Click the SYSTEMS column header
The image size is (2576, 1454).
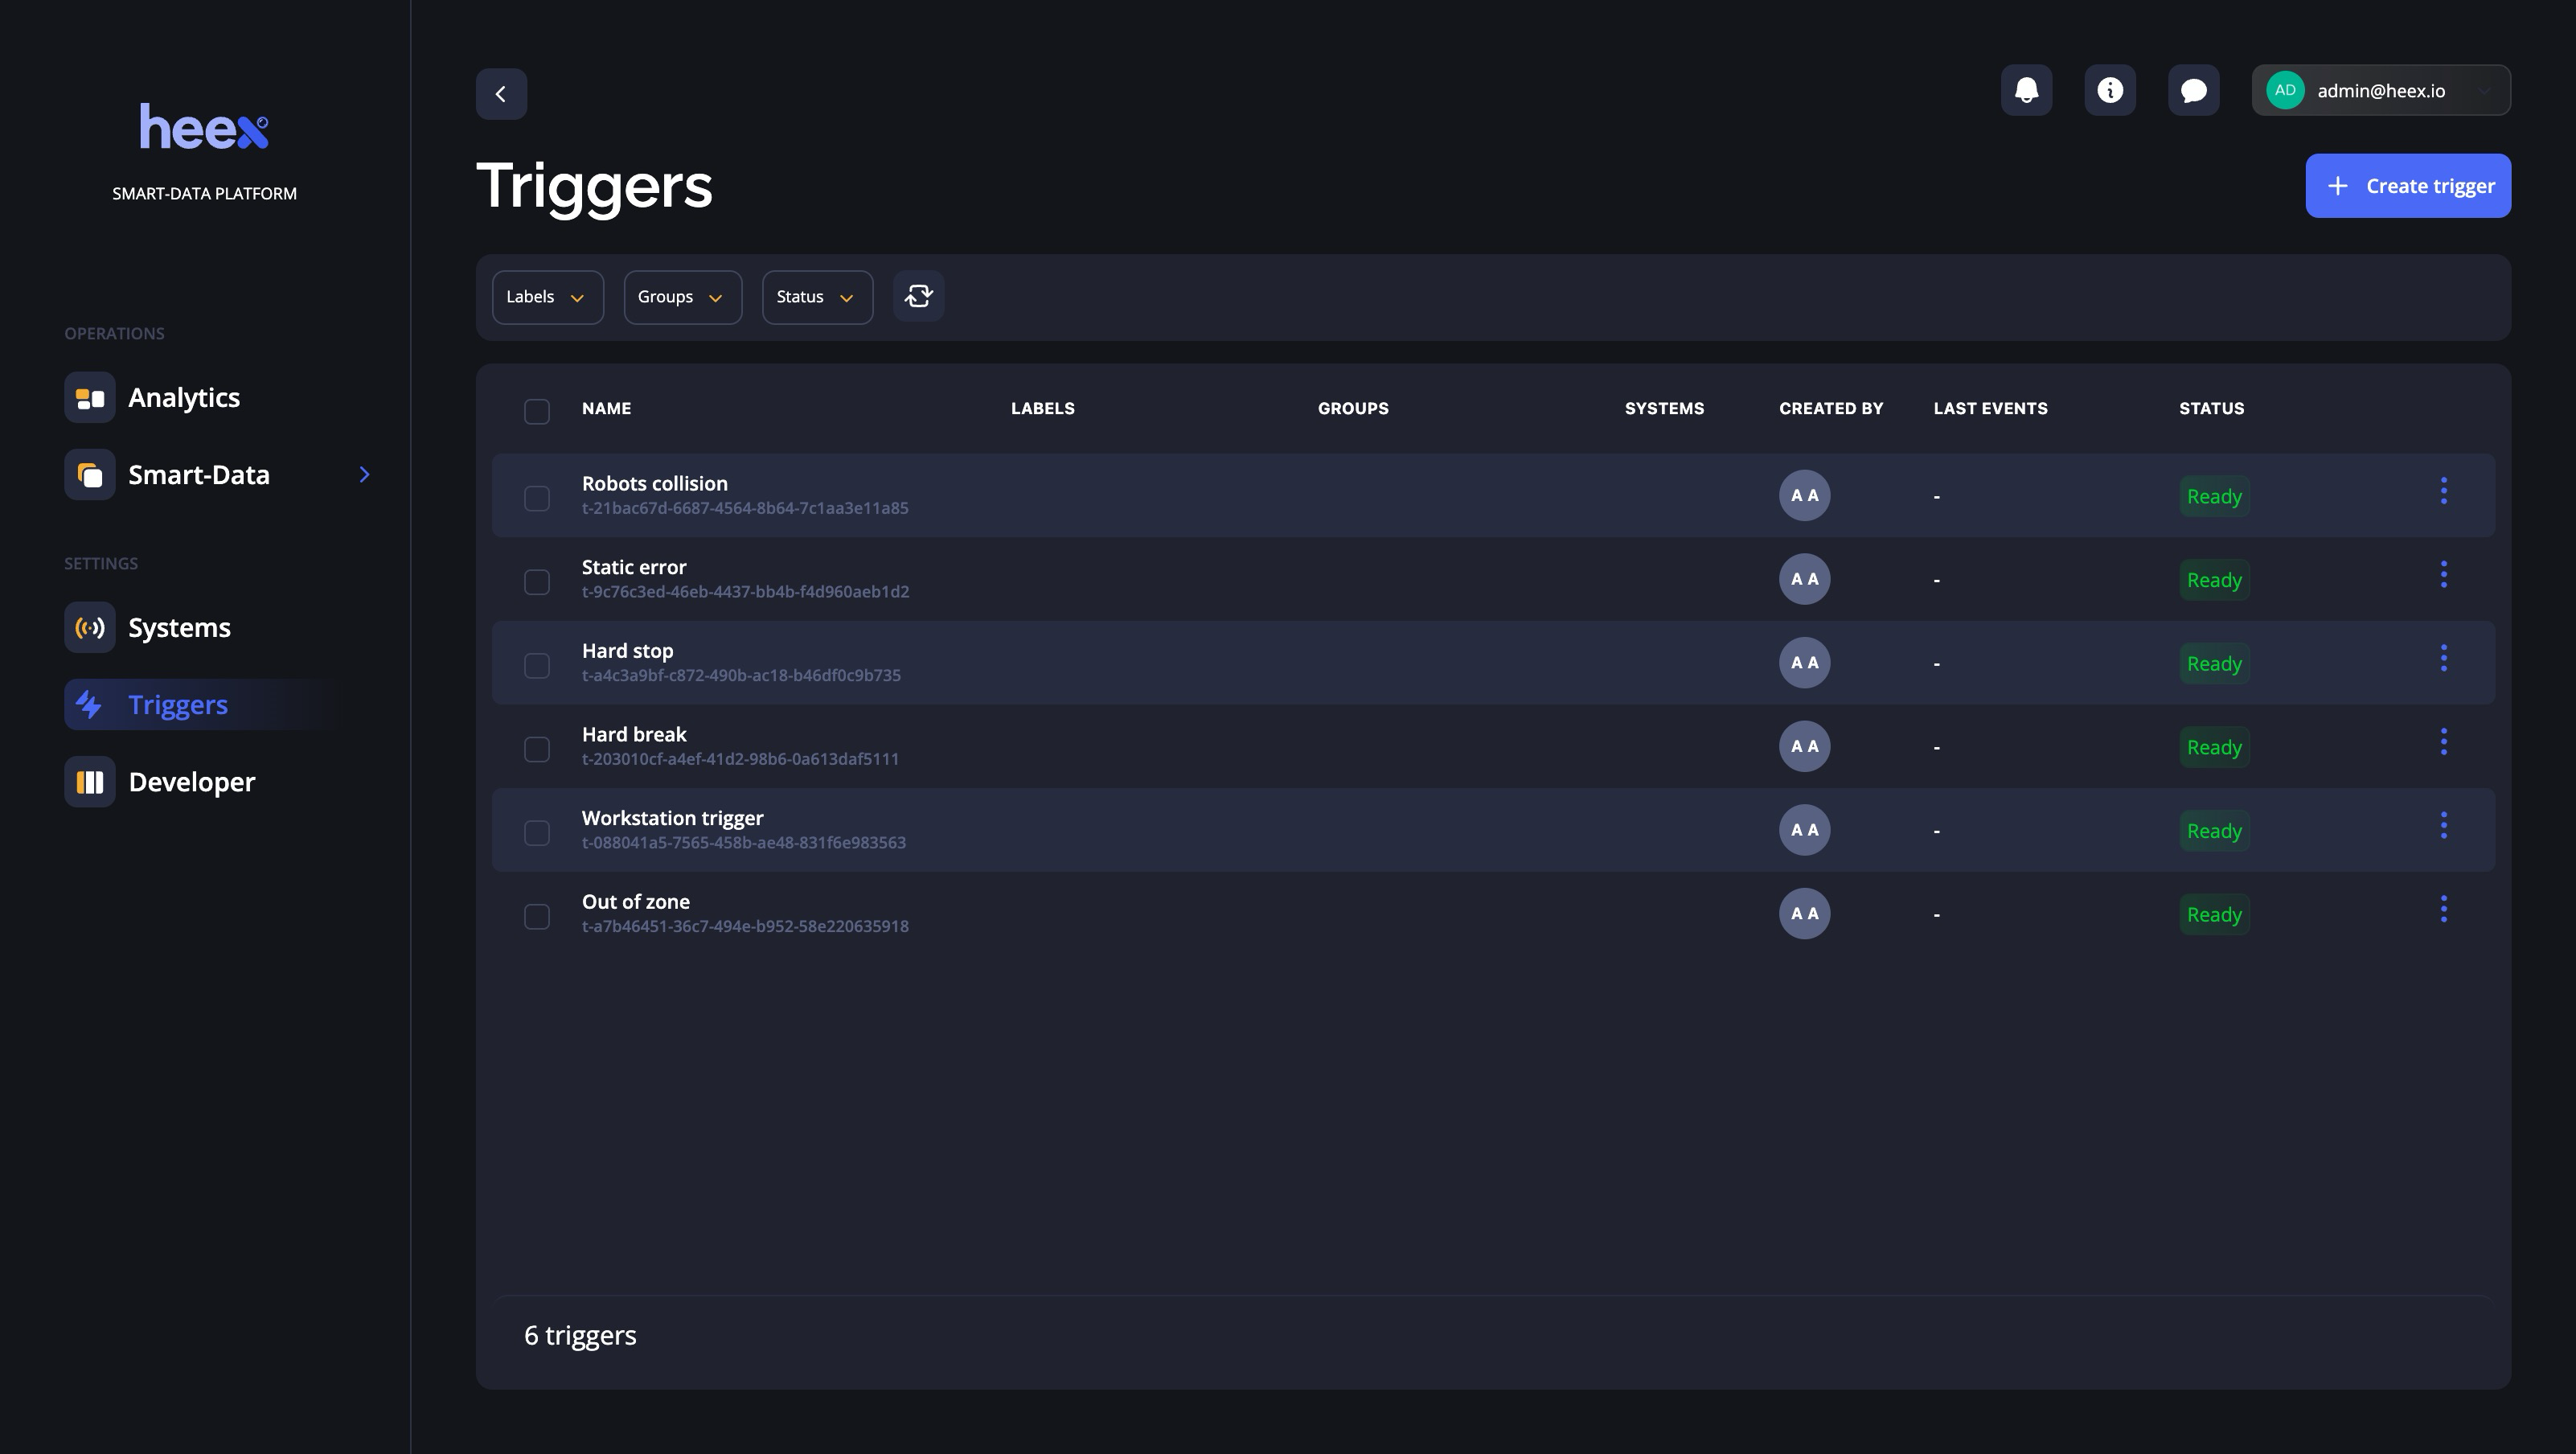point(1664,408)
